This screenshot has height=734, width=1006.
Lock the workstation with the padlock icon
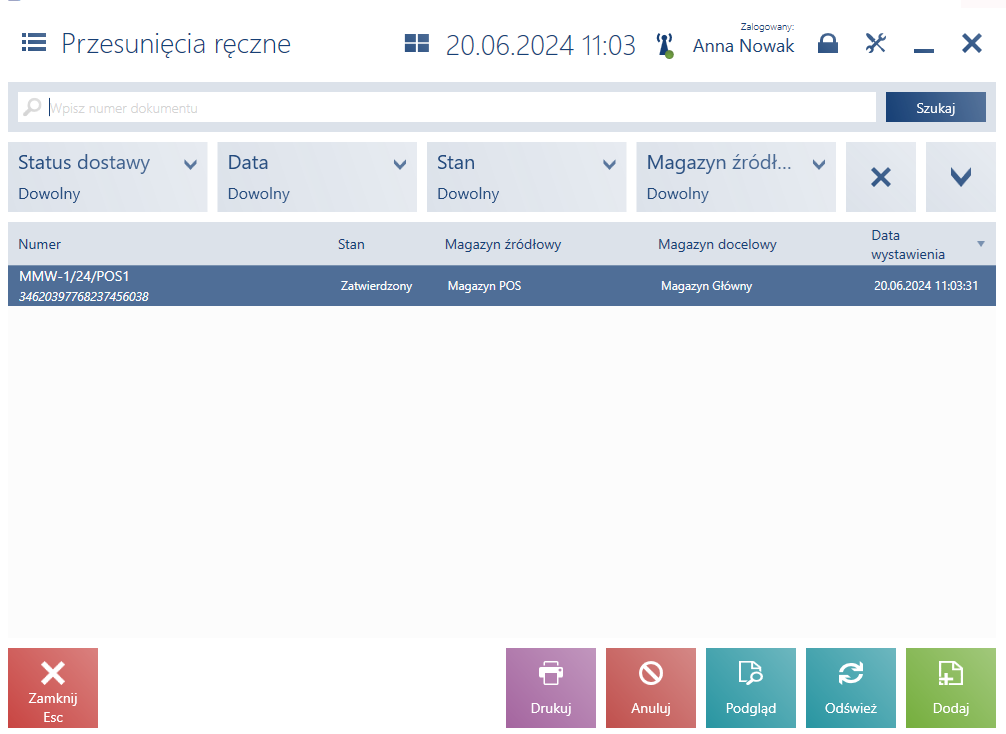pyautogui.click(x=828, y=43)
